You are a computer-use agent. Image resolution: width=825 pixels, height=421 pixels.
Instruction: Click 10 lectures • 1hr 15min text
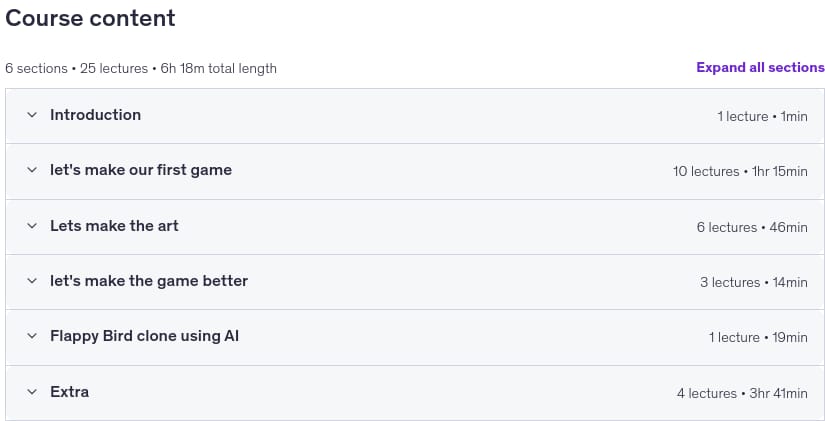click(x=740, y=172)
